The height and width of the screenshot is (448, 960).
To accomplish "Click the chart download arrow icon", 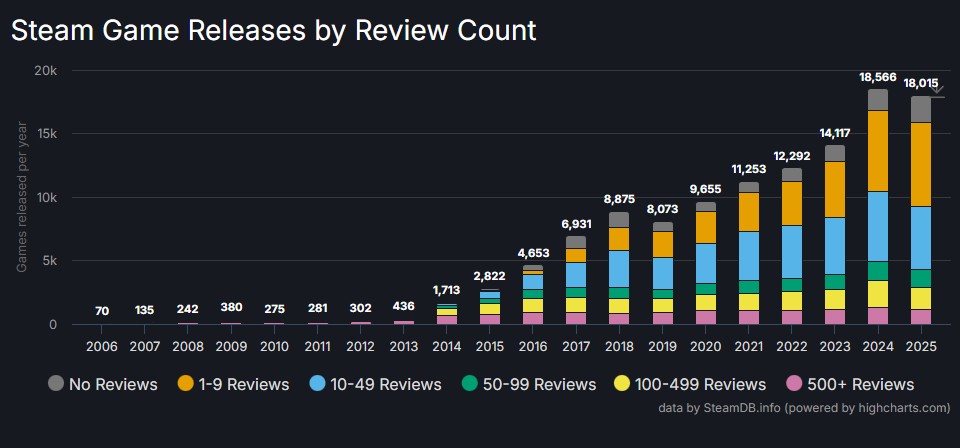I will tap(936, 90).
